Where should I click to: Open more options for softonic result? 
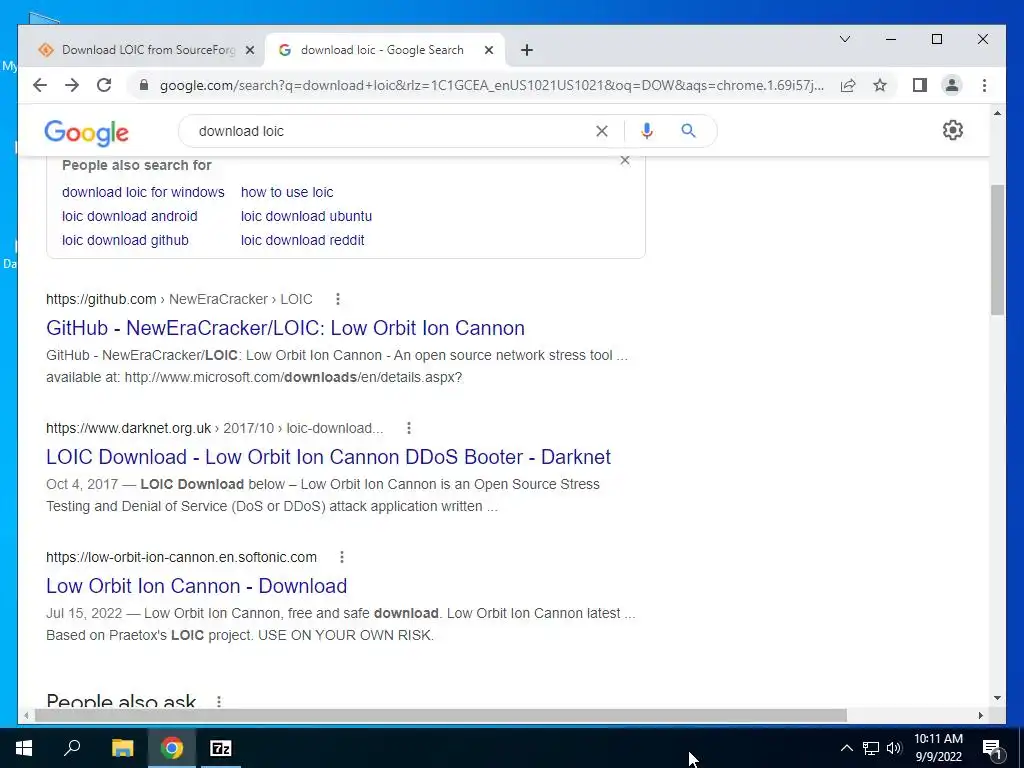(342, 557)
